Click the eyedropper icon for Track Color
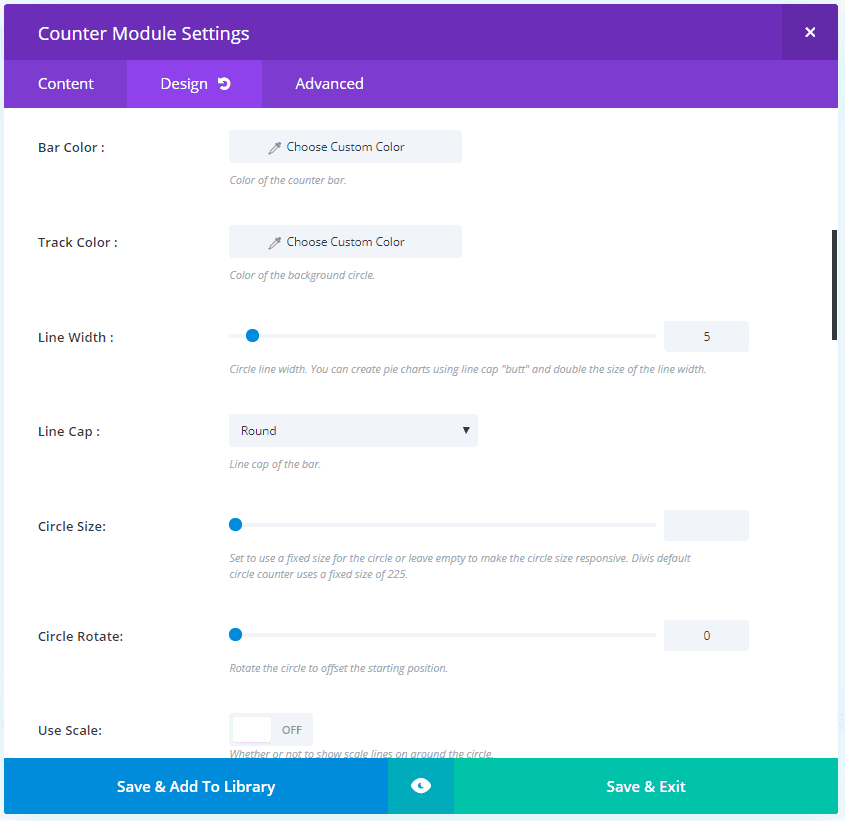The width and height of the screenshot is (845, 821). point(275,242)
